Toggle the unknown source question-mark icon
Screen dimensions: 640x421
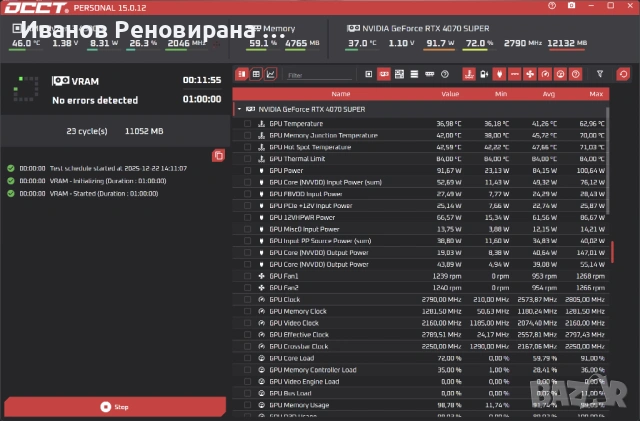pos(445,74)
